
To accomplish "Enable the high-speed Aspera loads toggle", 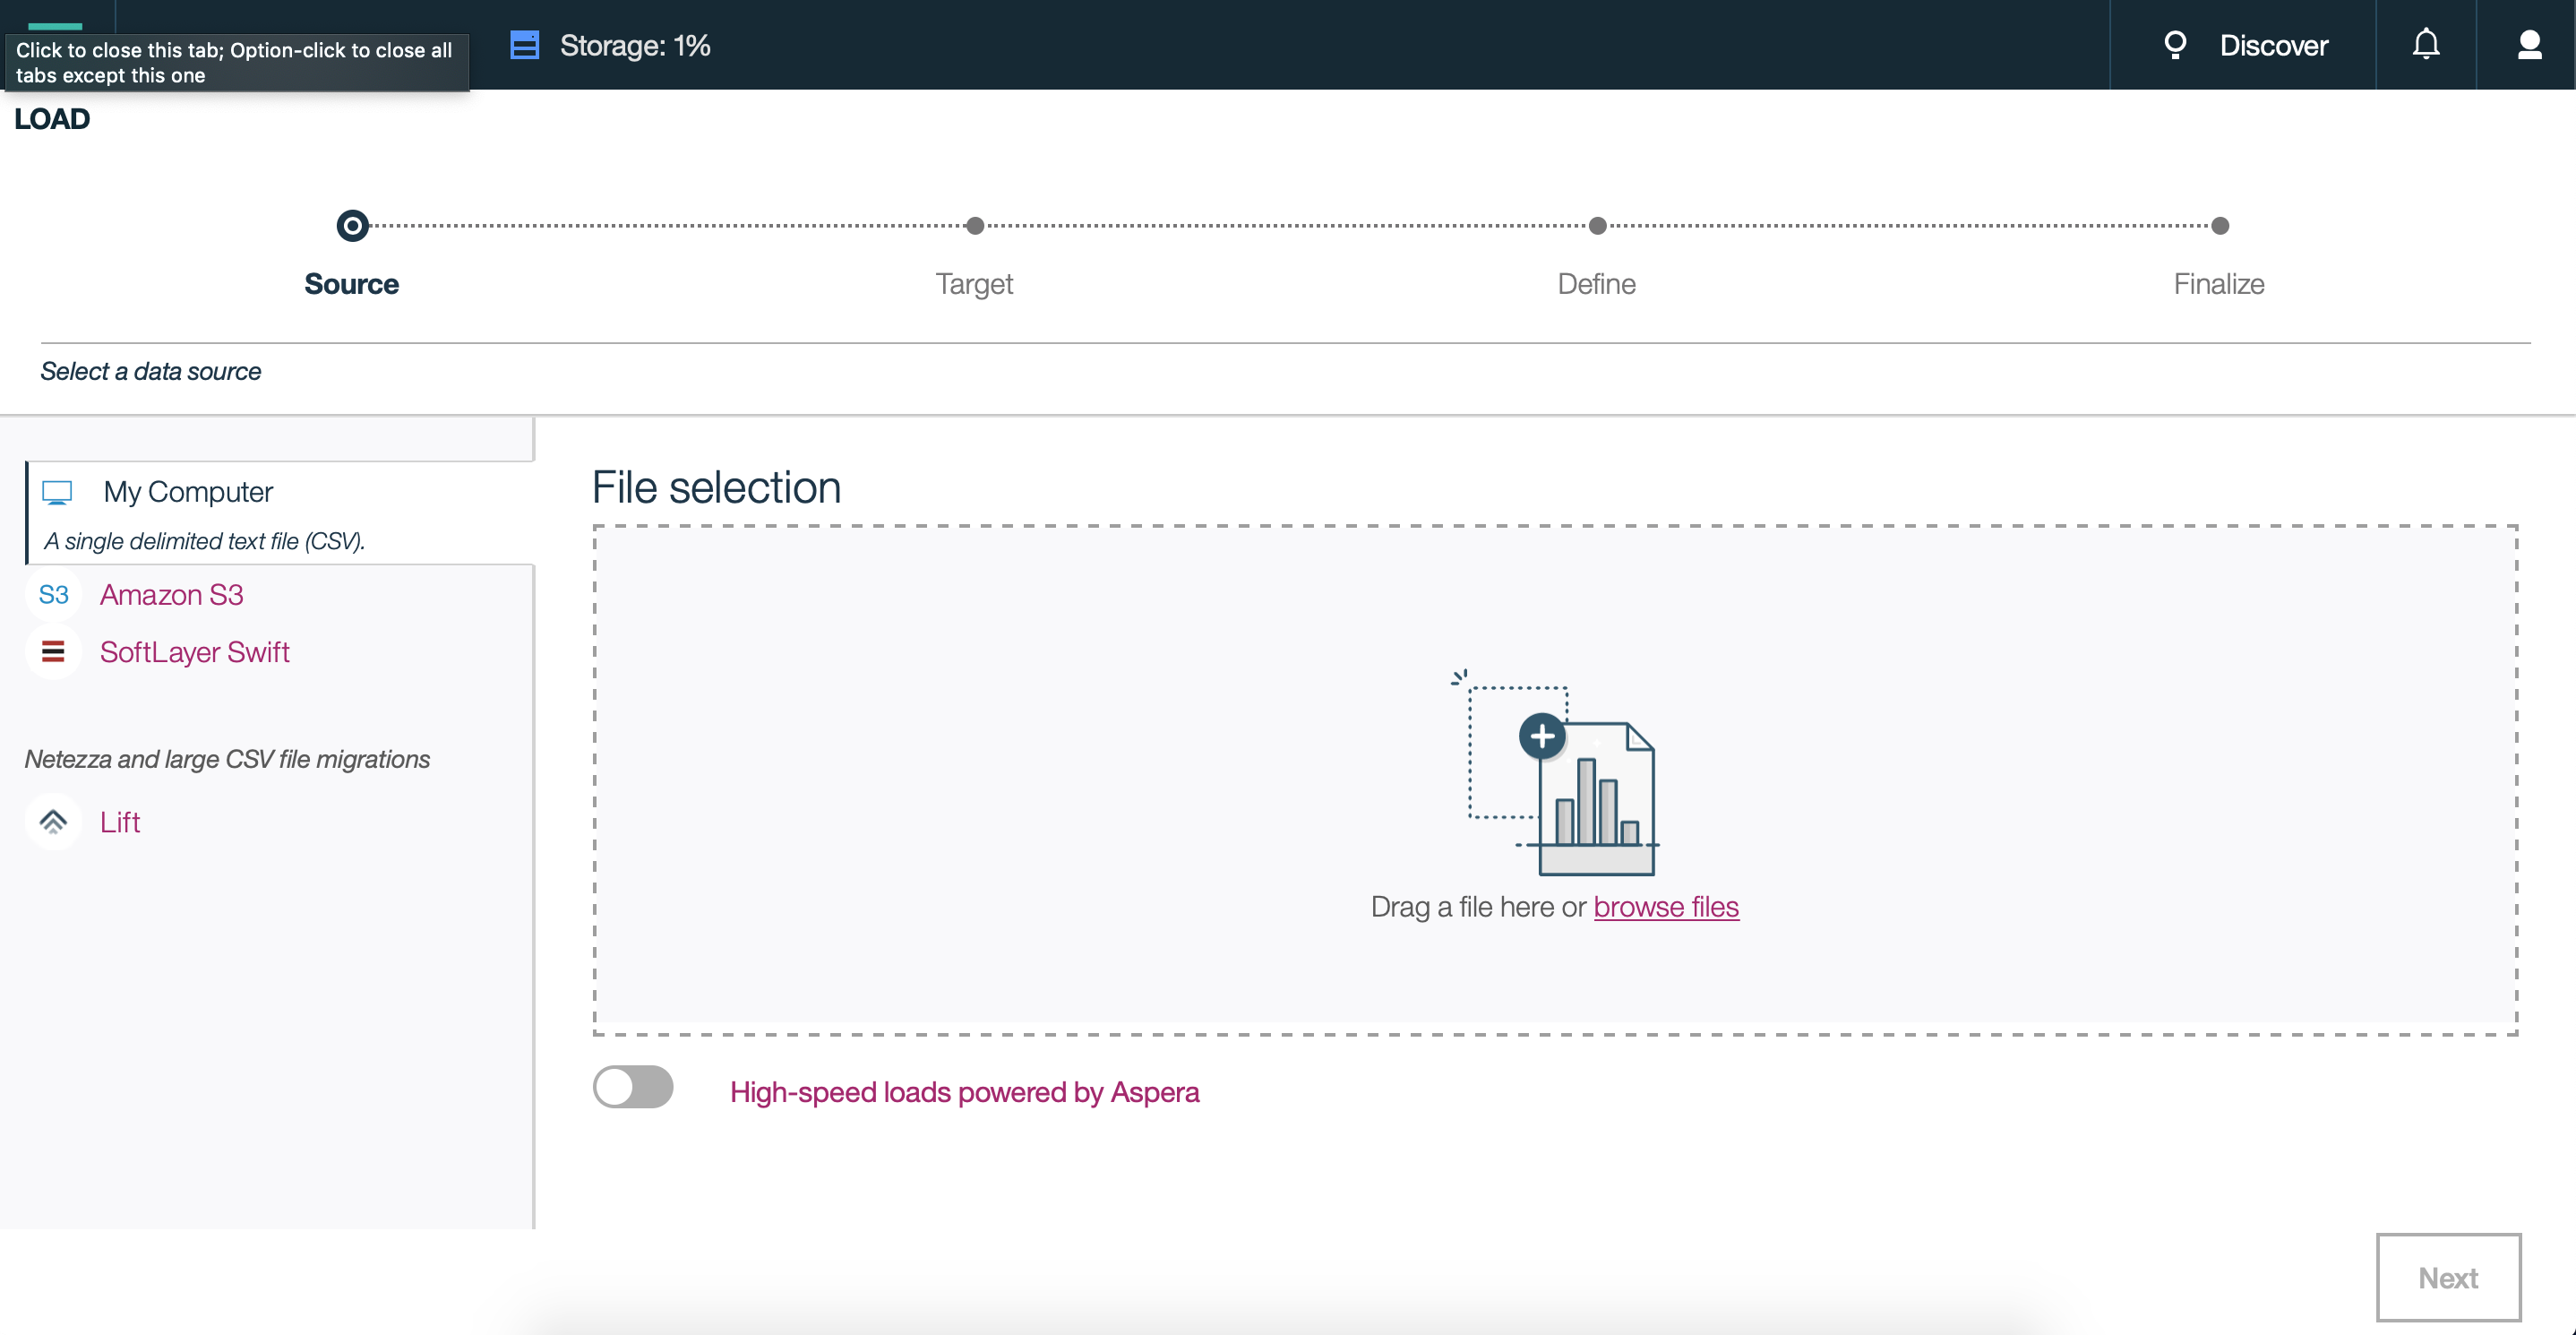I will tap(633, 1087).
